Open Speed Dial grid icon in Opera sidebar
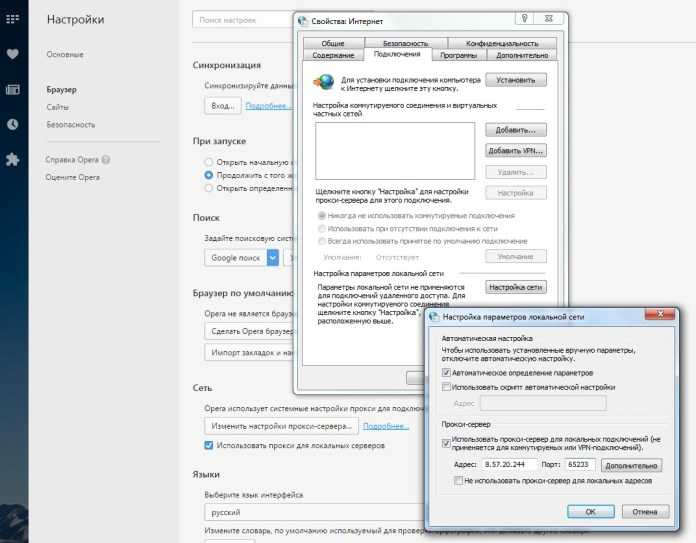696x543 pixels. 12,19
